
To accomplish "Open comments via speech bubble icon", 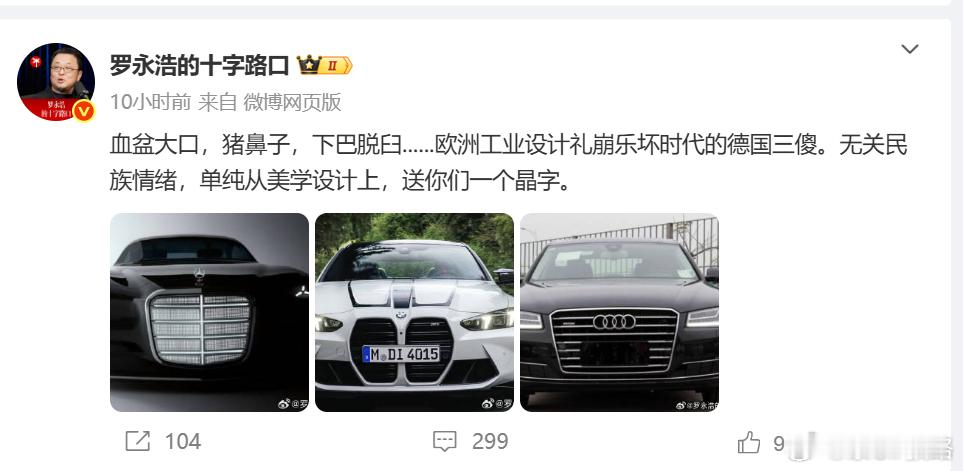I will (x=444, y=442).
